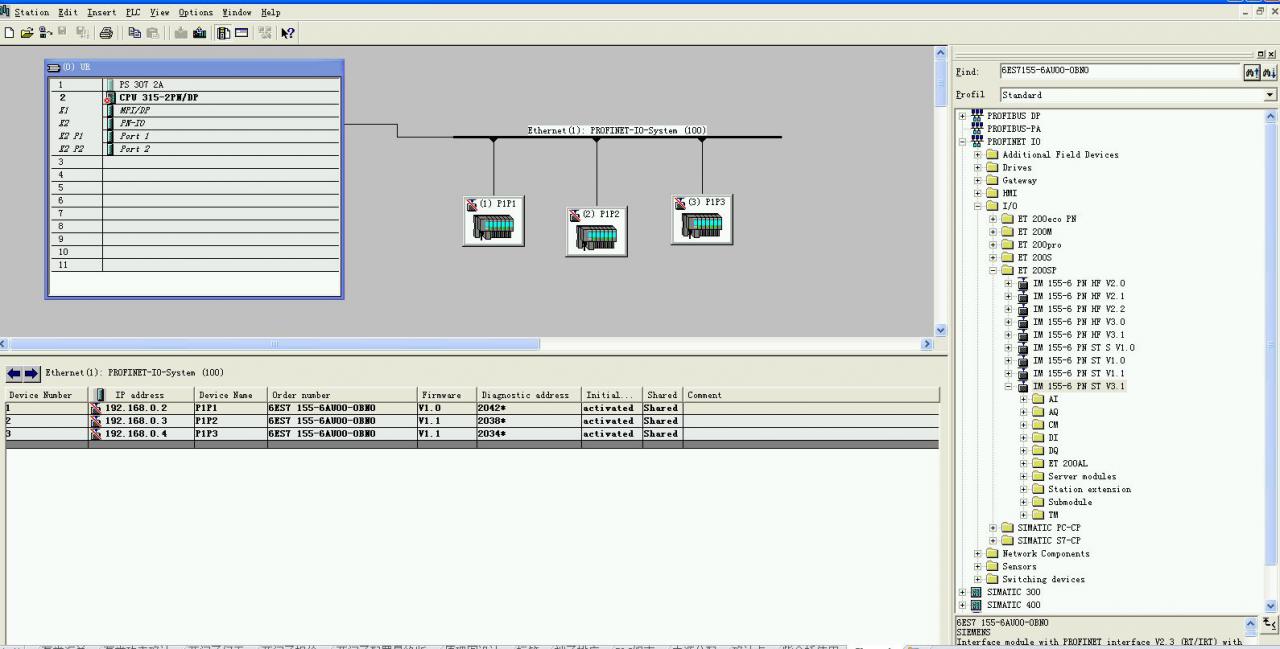Open the Profil Standard dropdown
This screenshot has width=1280, height=649.
1270,95
